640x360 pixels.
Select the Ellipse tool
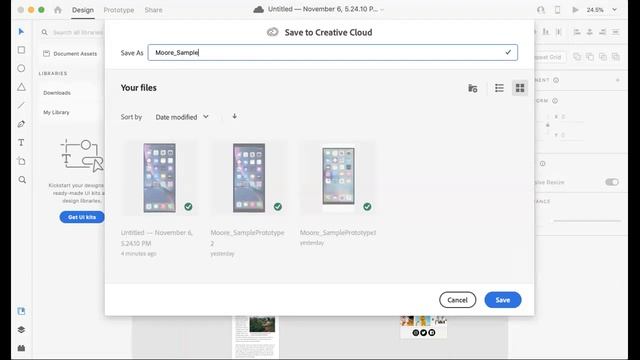[21, 68]
